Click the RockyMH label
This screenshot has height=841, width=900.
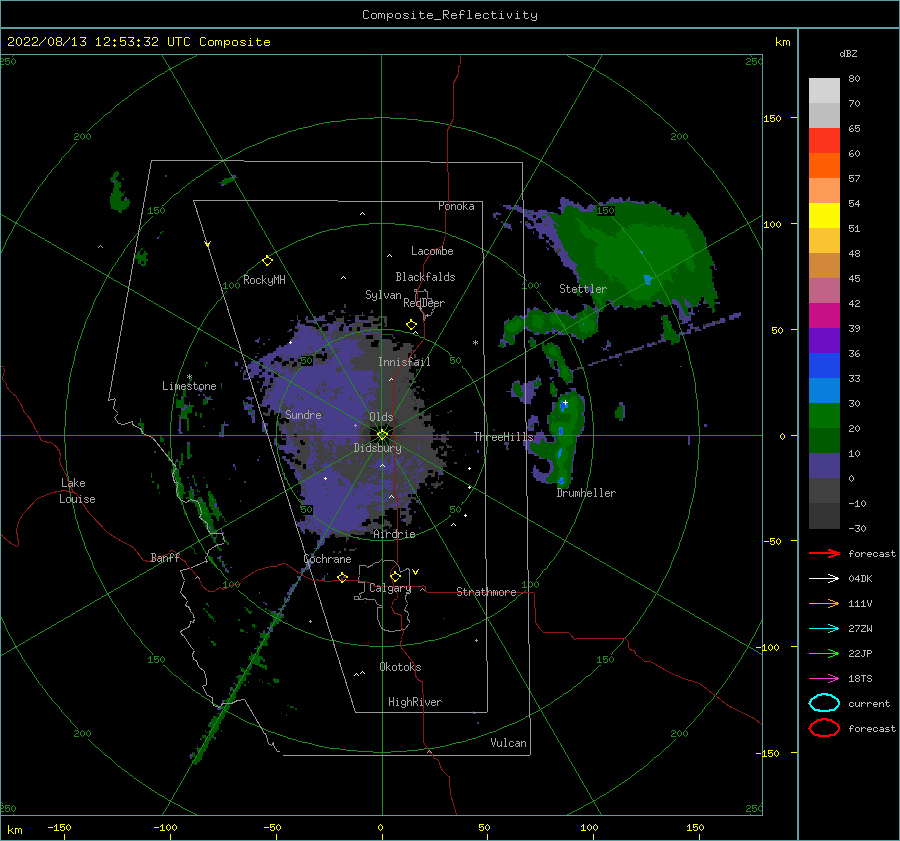click(264, 280)
